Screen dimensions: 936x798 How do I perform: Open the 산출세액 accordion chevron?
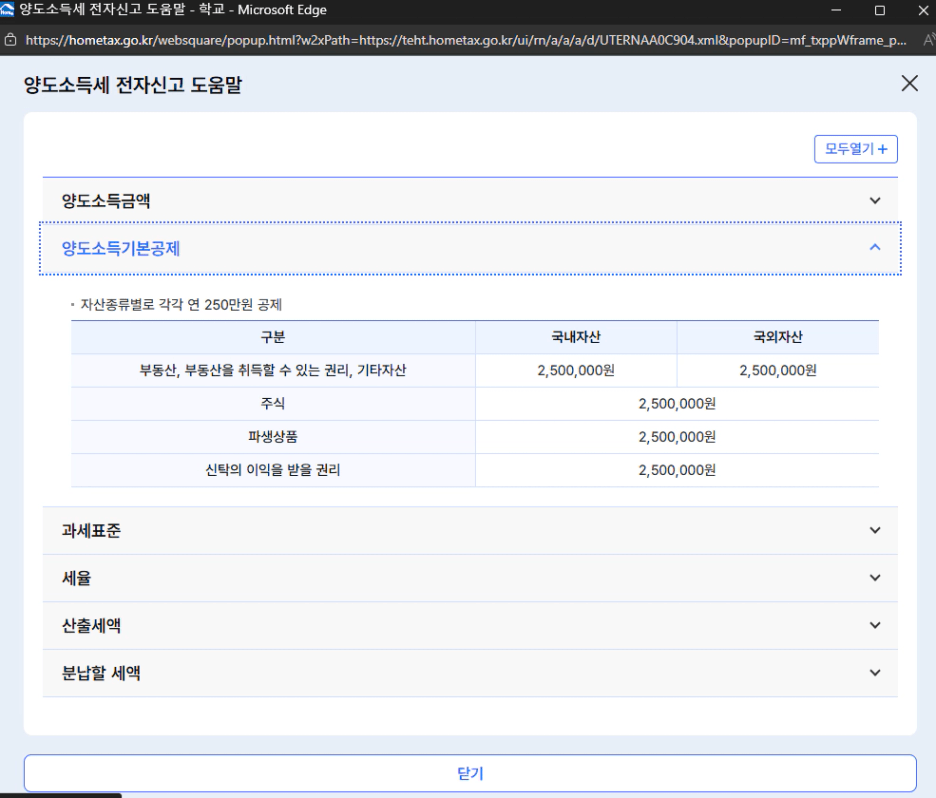point(875,625)
